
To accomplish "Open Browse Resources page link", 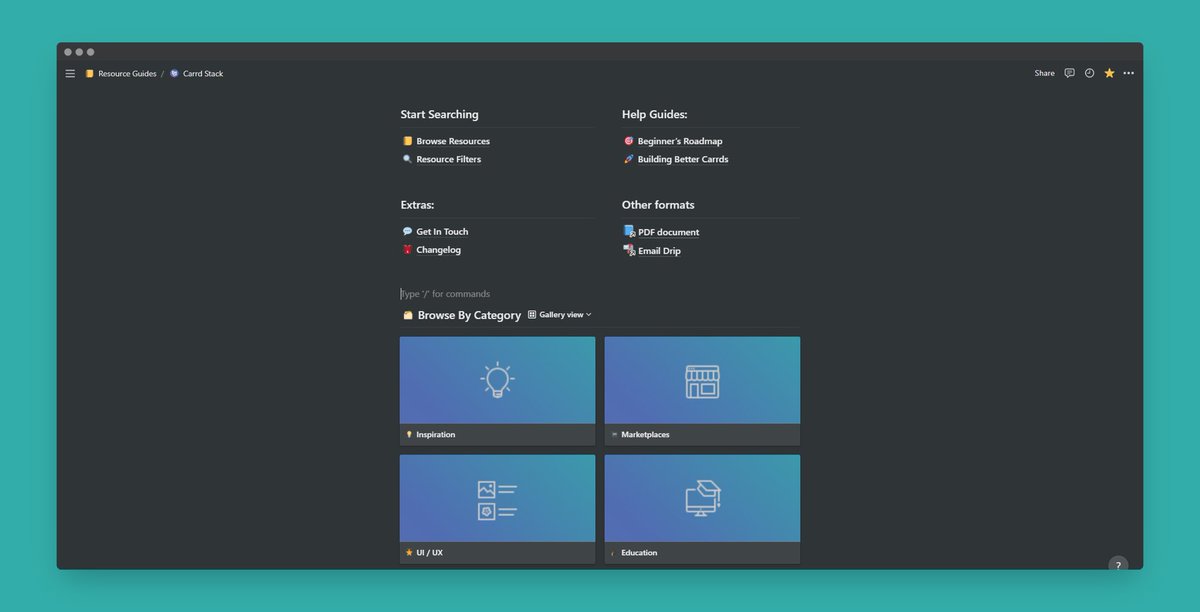I will coord(453,141).
